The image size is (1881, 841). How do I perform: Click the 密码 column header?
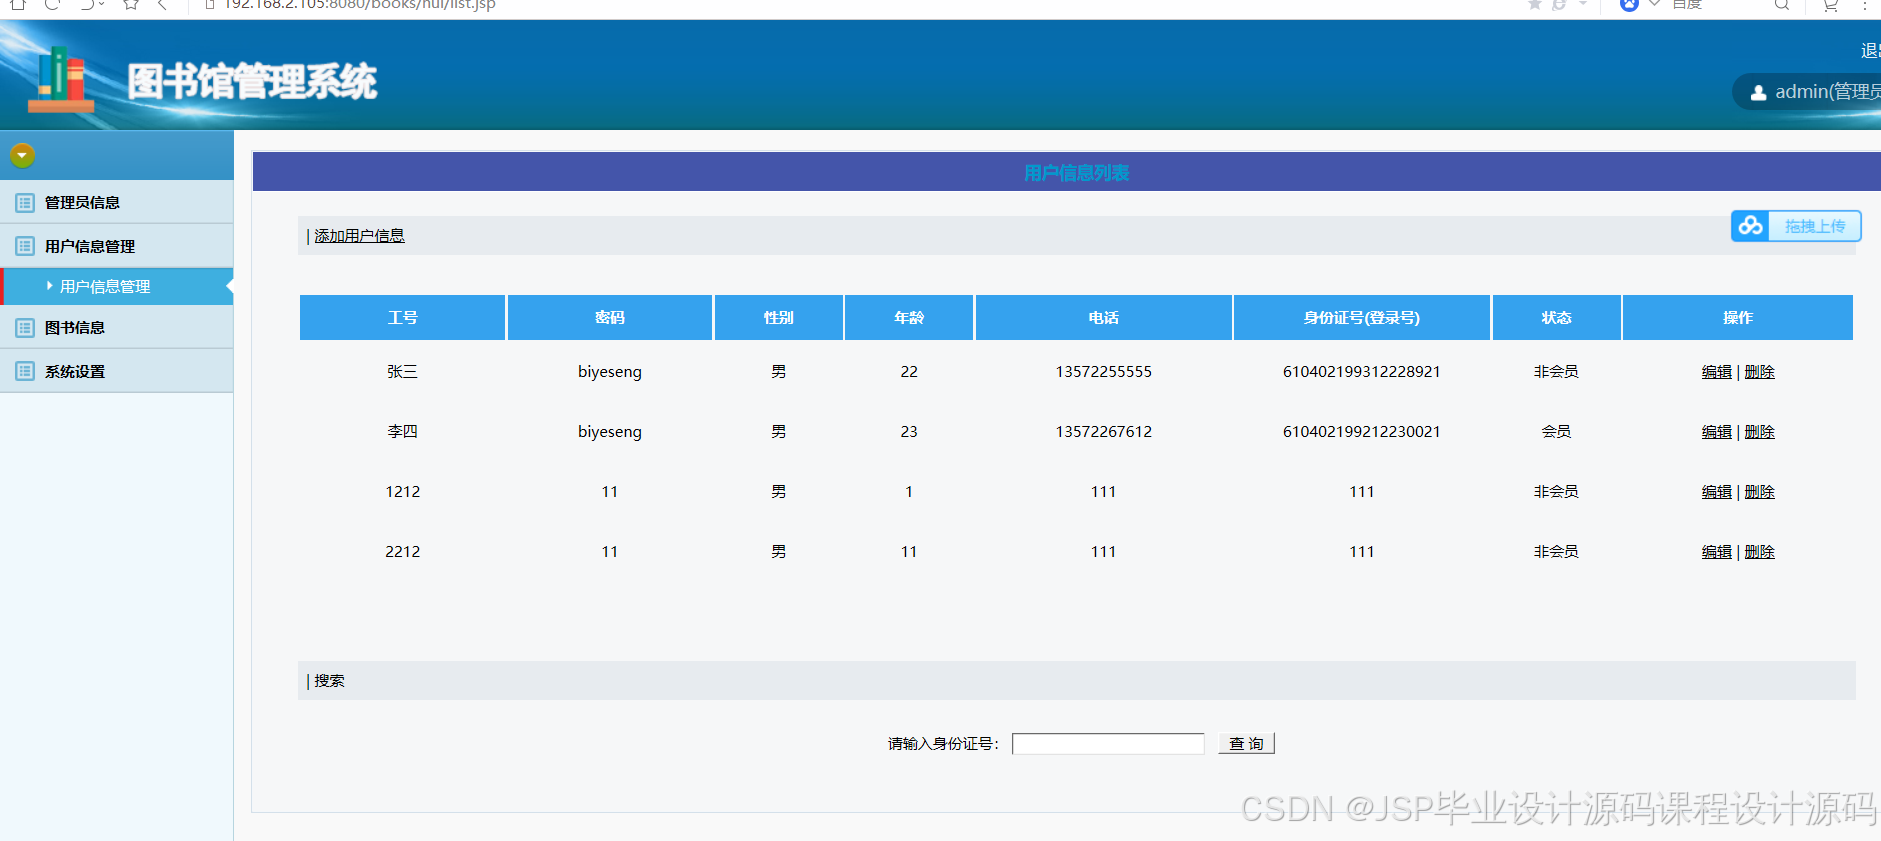click(610, 317)
